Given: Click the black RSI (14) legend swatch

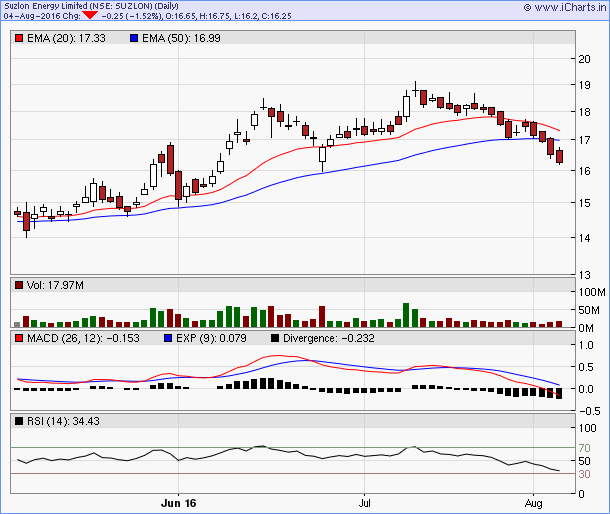Looking at the screenshot, I should (19, 421).
